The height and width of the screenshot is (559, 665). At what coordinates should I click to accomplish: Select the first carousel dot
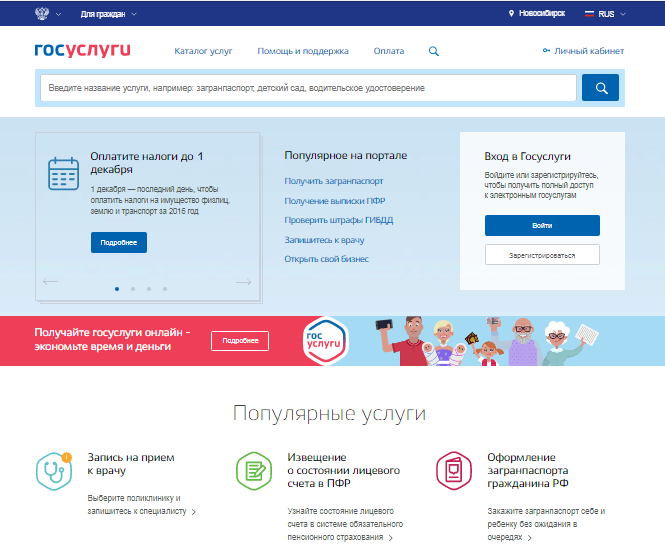tap(117, 289)
